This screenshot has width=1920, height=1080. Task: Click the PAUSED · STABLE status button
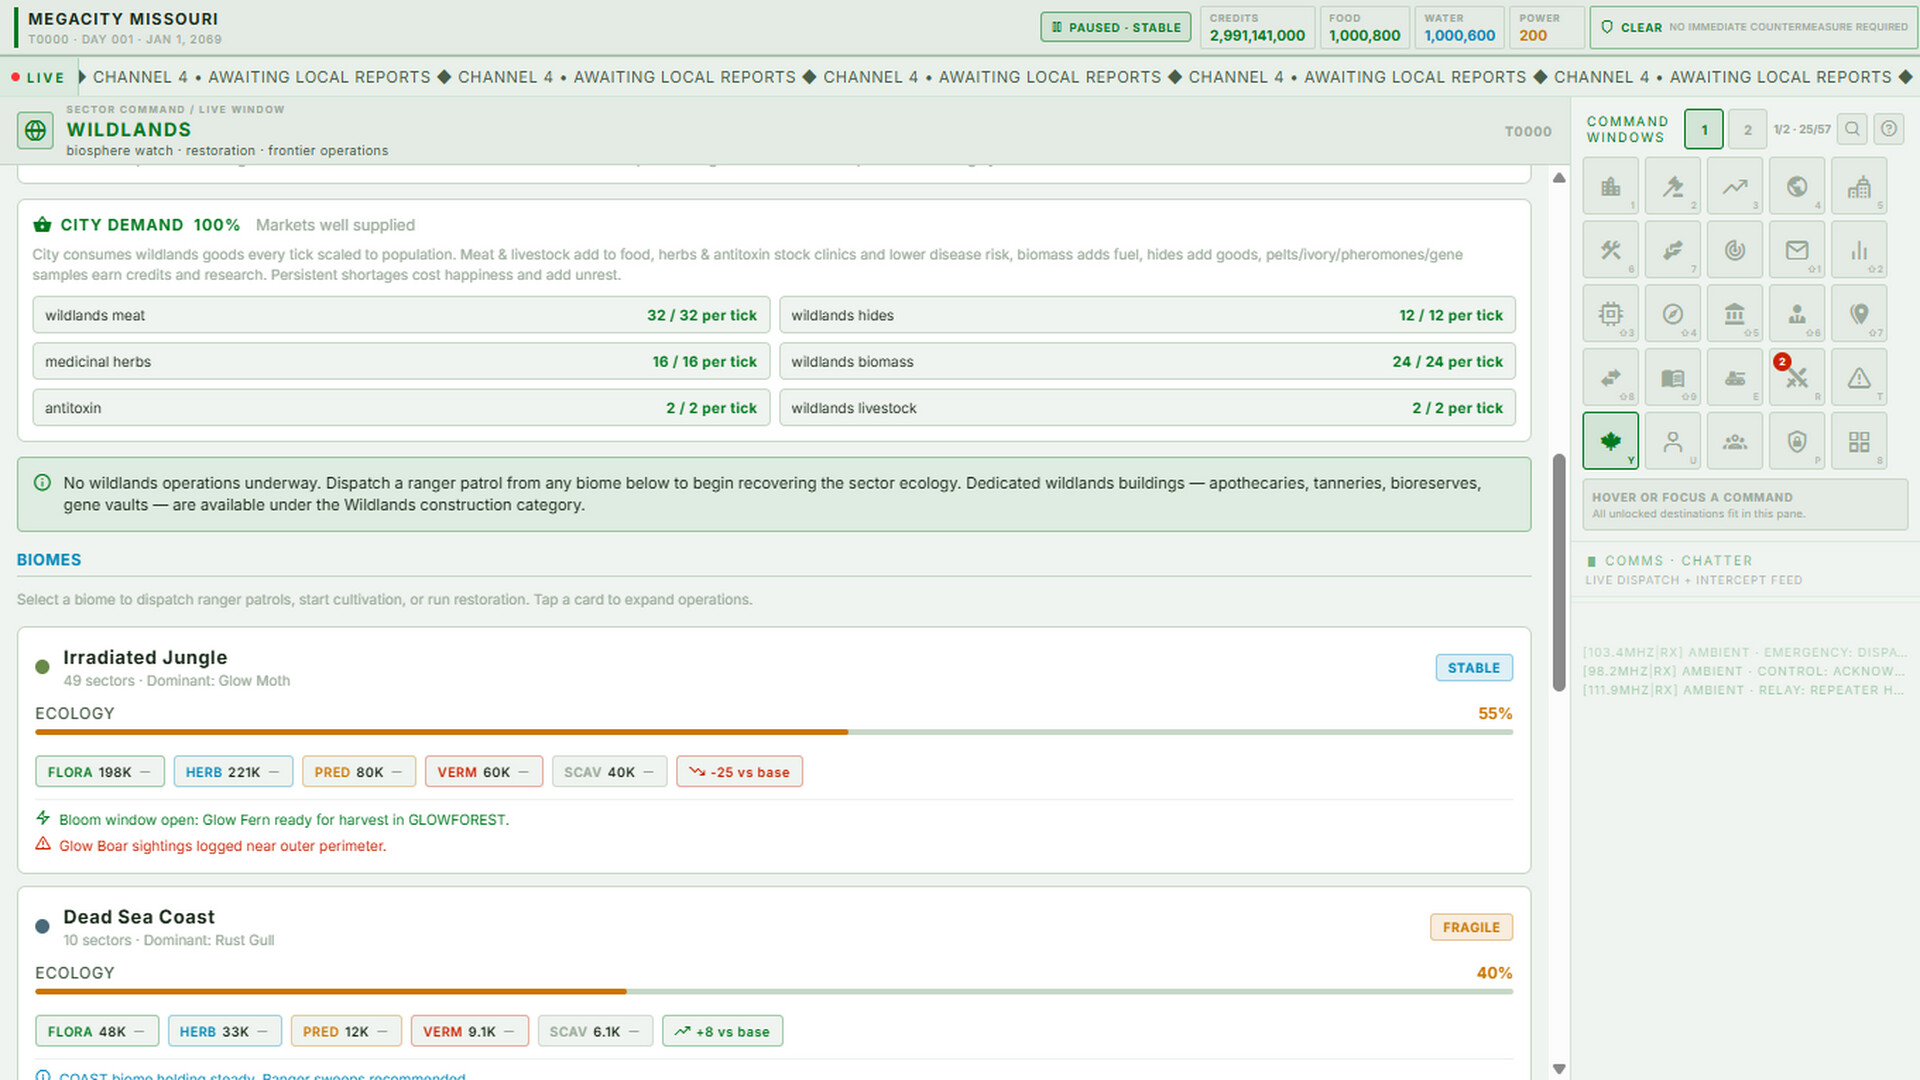(1116, 27)
